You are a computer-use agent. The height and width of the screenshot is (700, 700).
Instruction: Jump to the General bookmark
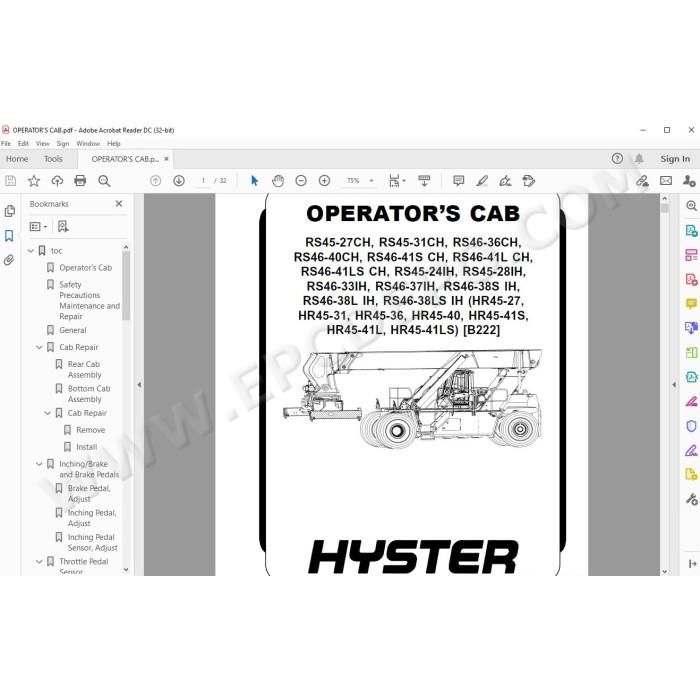pyautogui.click(x=73, y=330)
